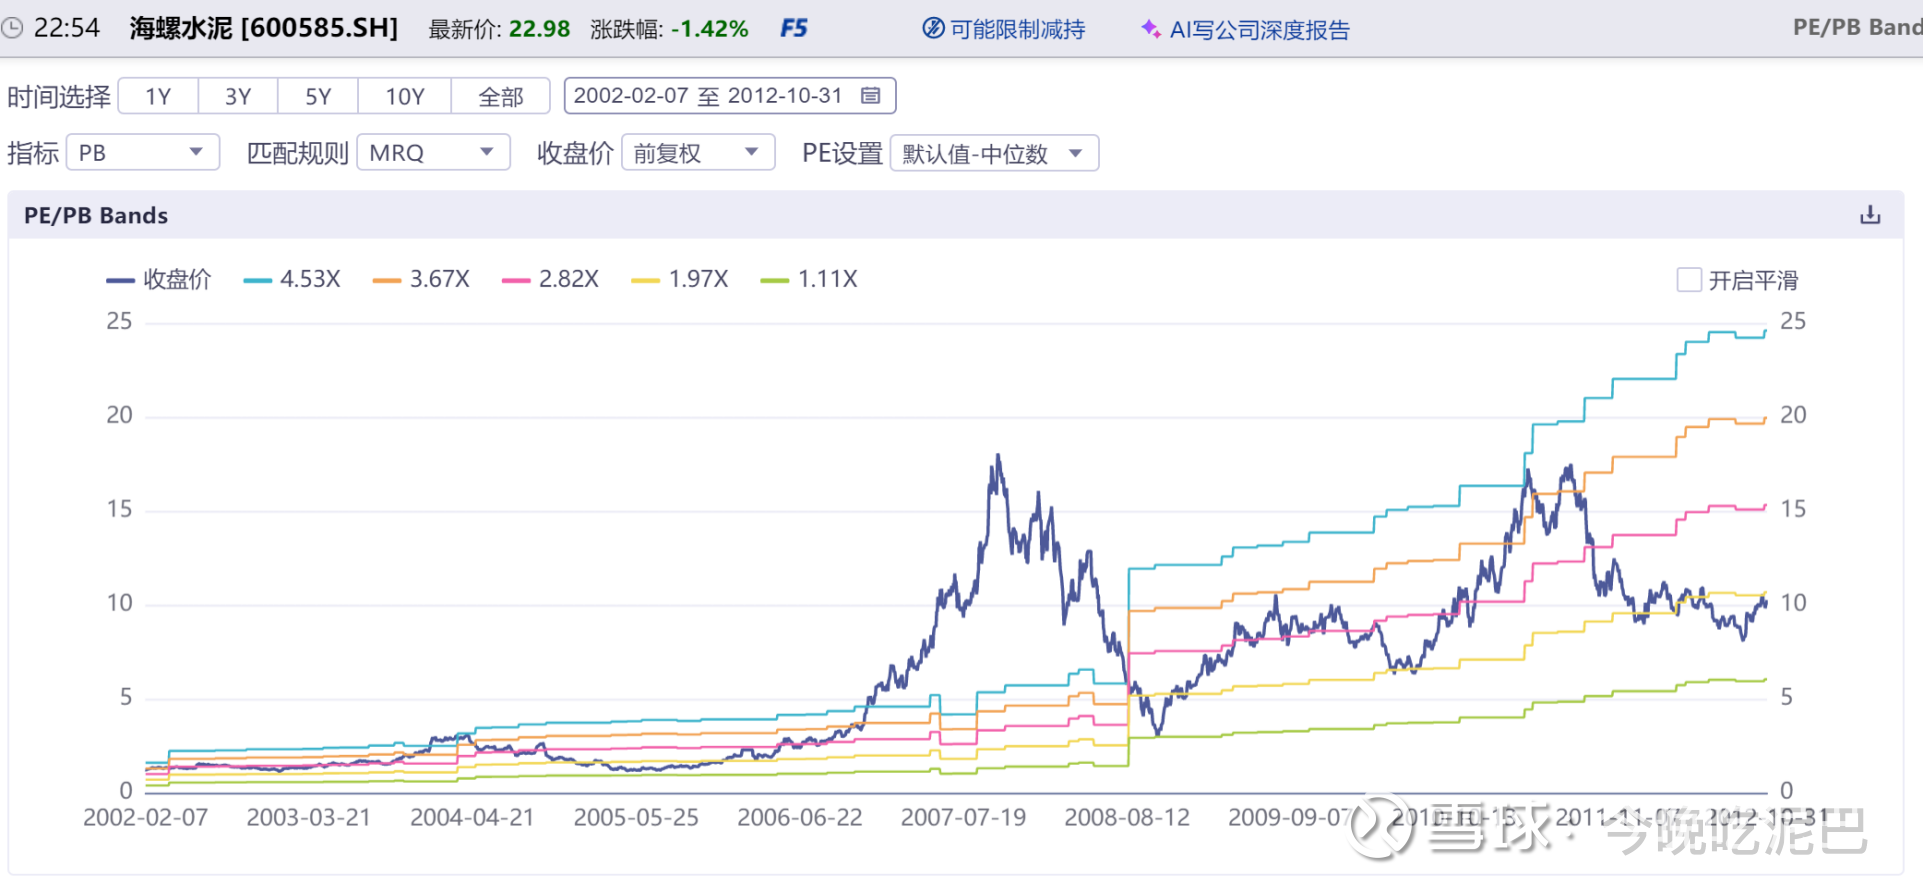Toggle the 1.11X green legend line
The image size is (1924, 889).
click(x=809, y=280)
